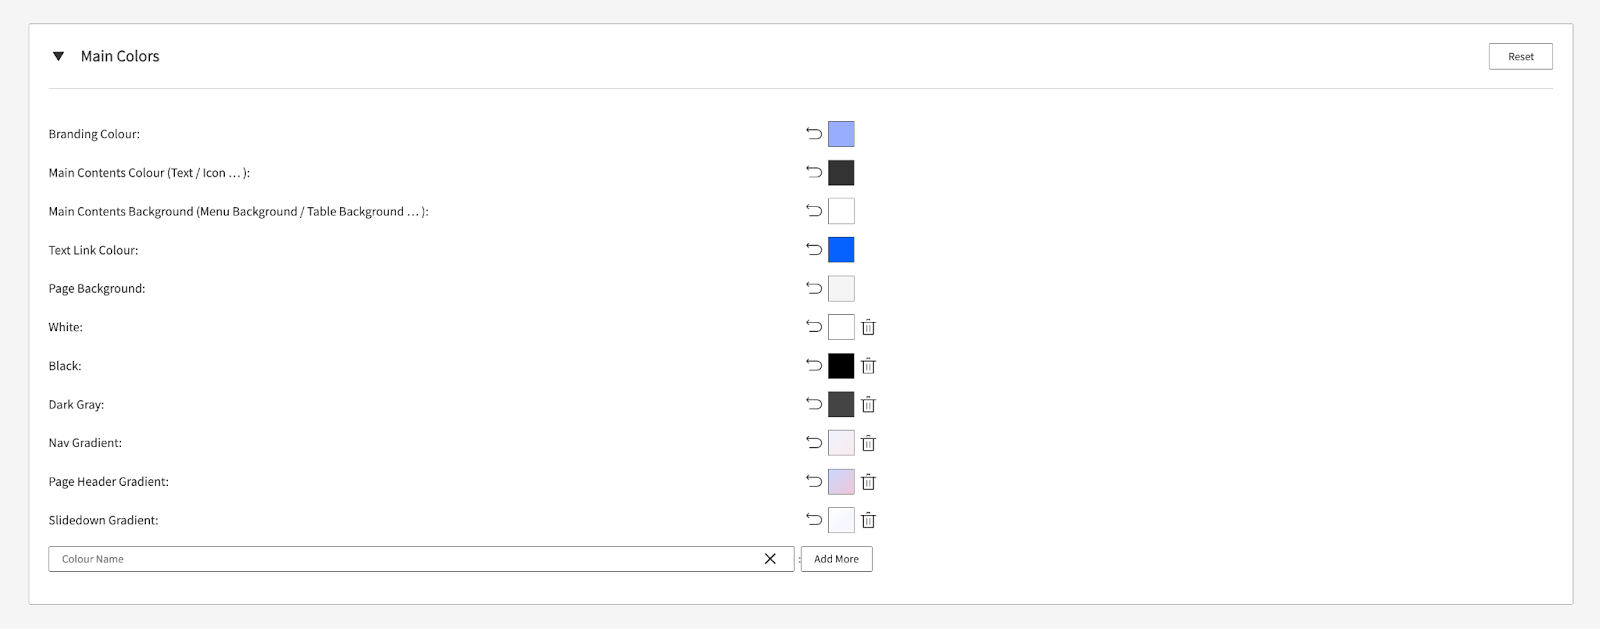Click the Reset button
The width and height of the screenshot is (1600, 629).
[1520, 57]
